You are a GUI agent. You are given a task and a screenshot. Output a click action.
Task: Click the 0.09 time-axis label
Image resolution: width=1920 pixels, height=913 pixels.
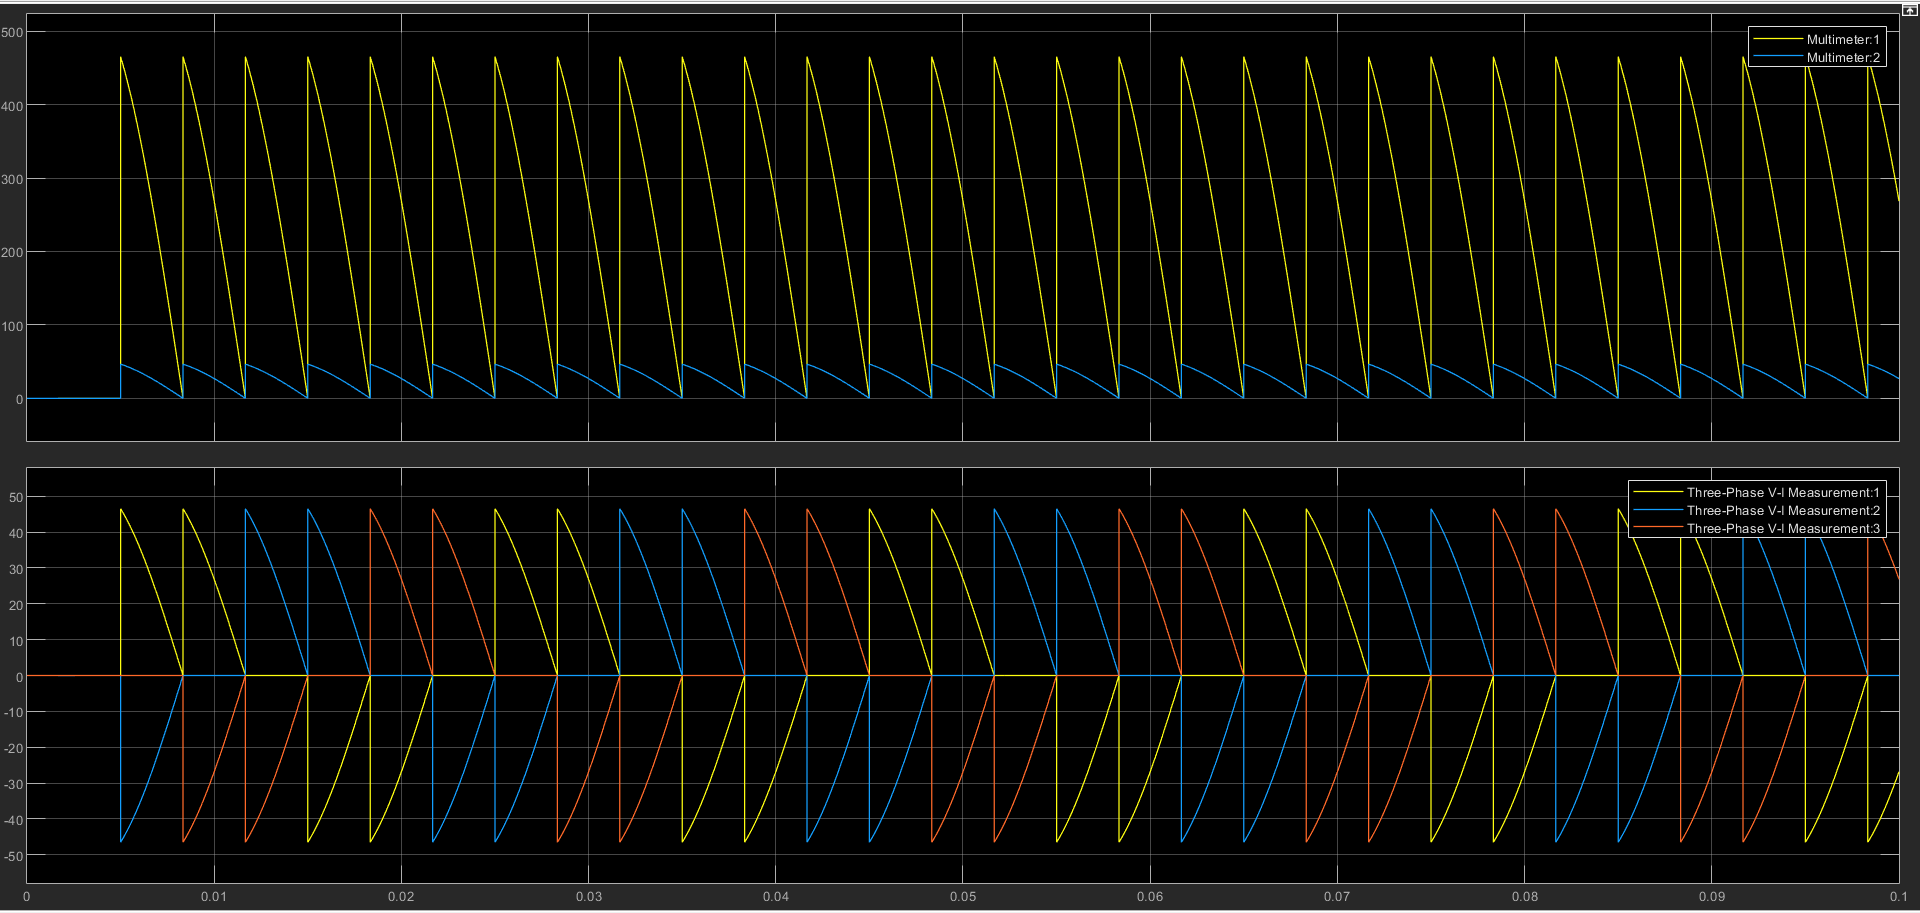click(1712, 896)
